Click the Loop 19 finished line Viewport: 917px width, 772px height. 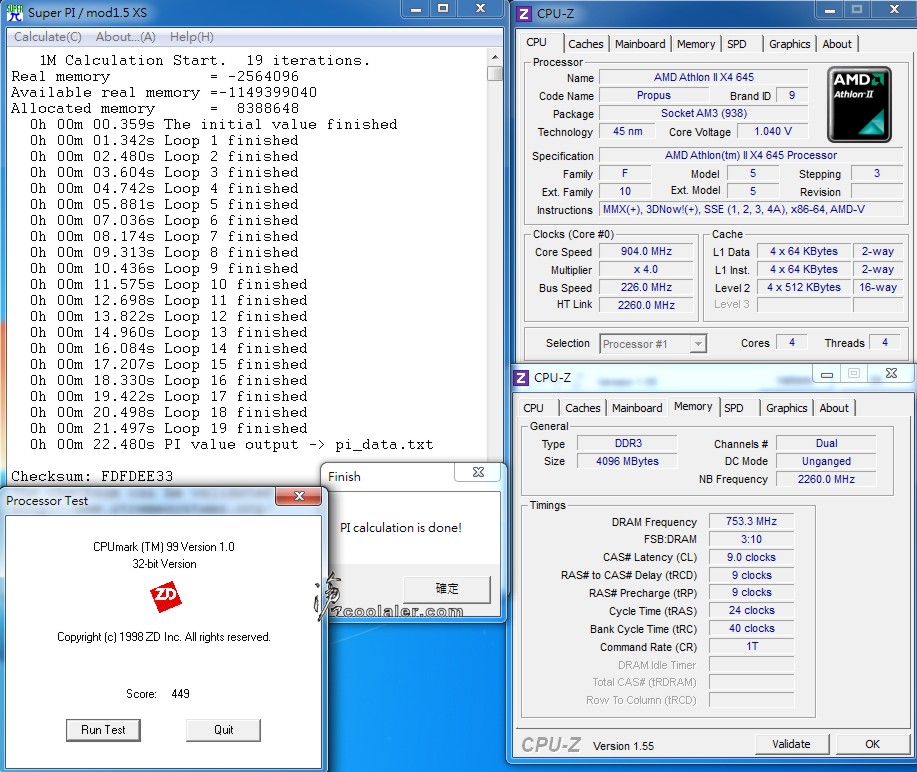(169, 428)
